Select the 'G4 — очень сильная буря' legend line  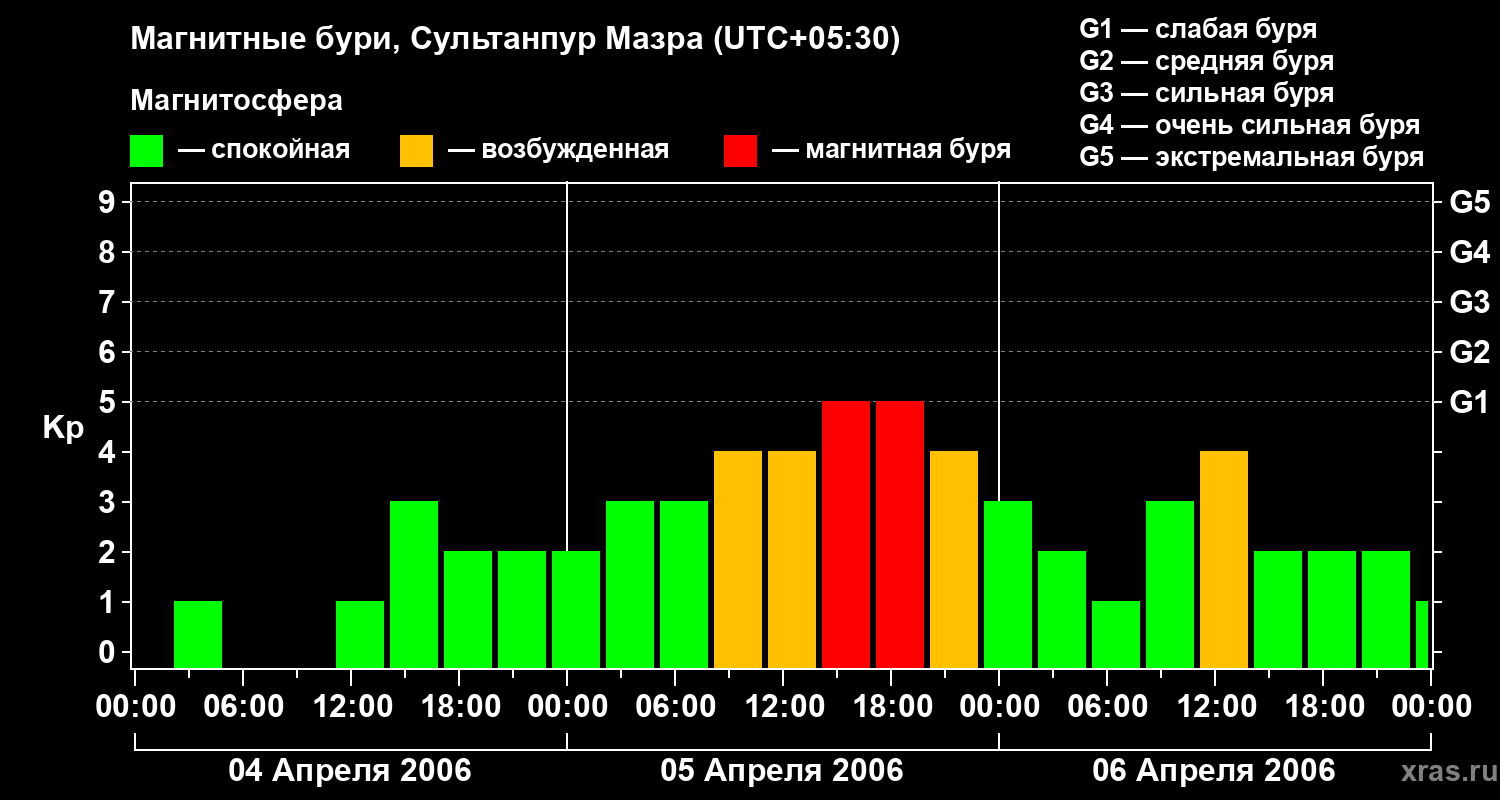(1250, 125)
